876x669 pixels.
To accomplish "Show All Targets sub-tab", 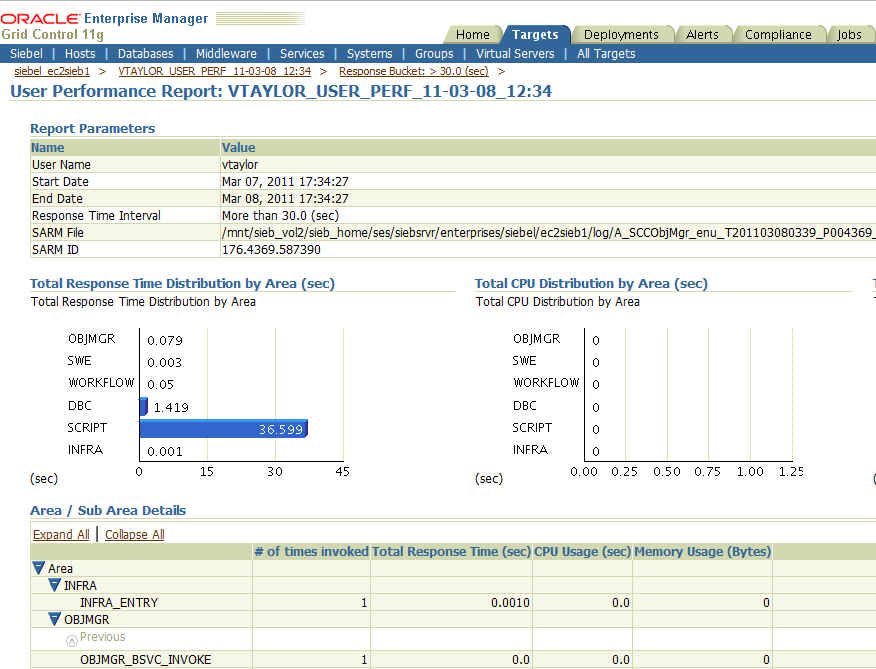I will pyautogui.click(x=606, y=54).
